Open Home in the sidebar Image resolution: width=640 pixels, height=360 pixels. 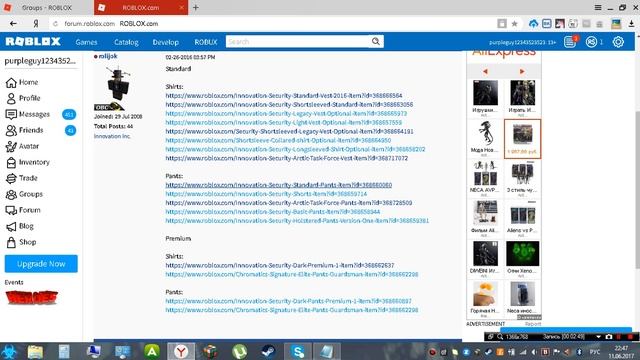tap(22, 82)
